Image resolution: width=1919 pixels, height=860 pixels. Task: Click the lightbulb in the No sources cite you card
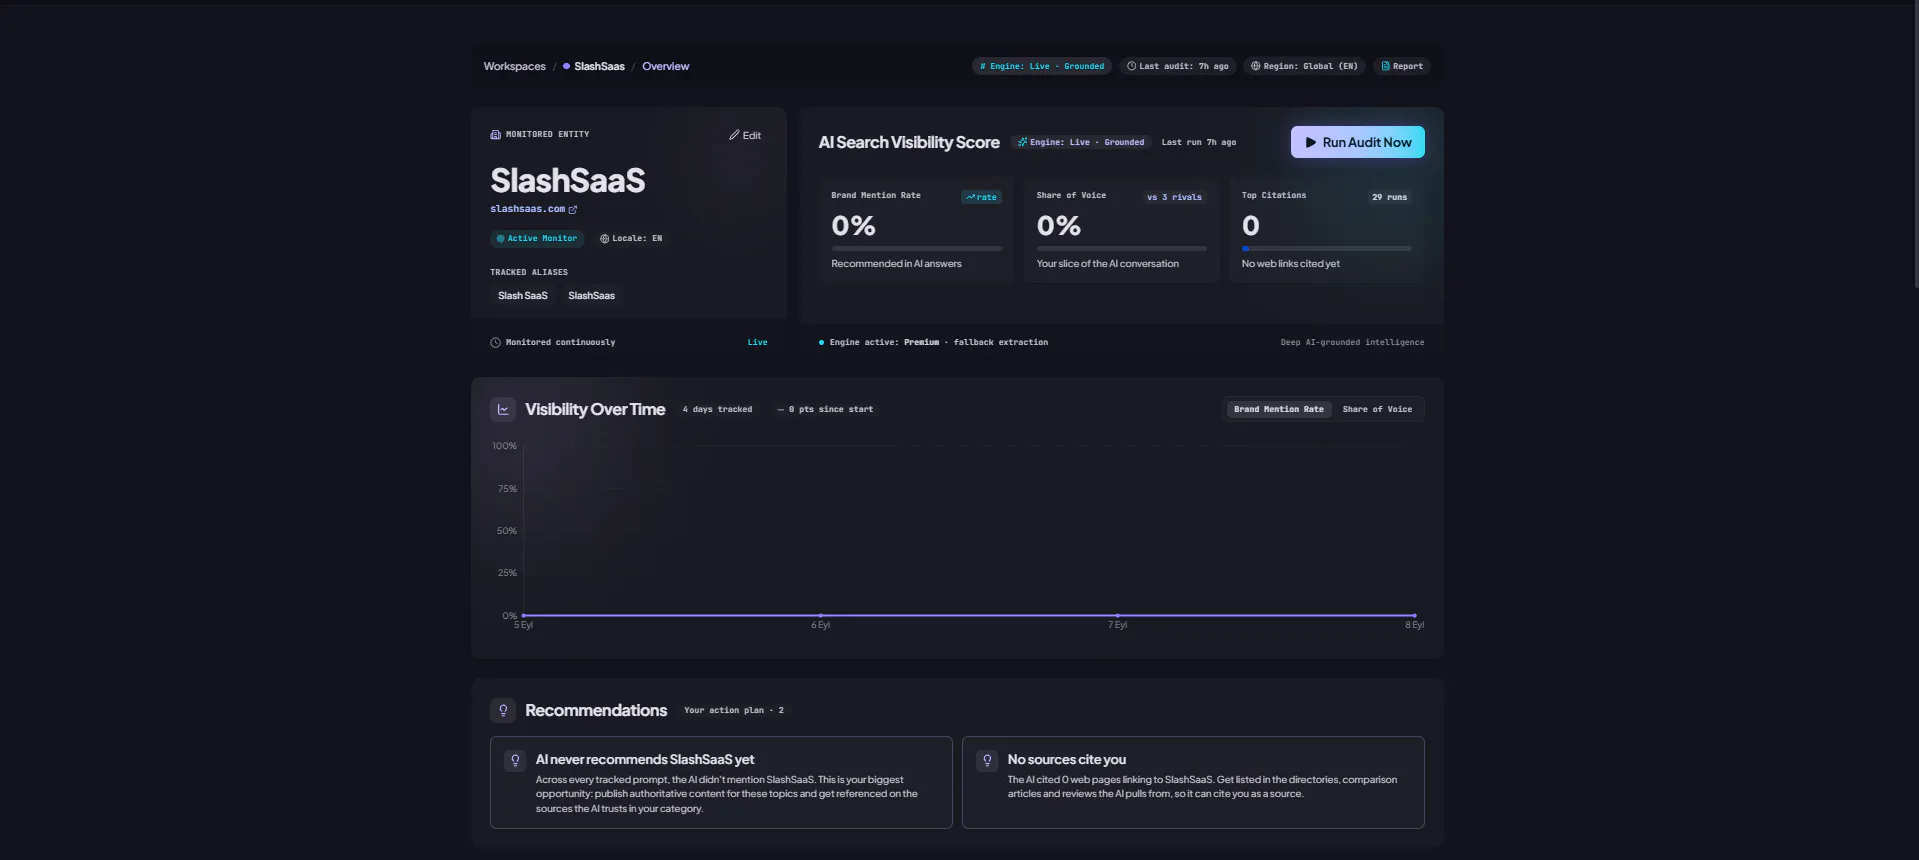coord(987,761)
